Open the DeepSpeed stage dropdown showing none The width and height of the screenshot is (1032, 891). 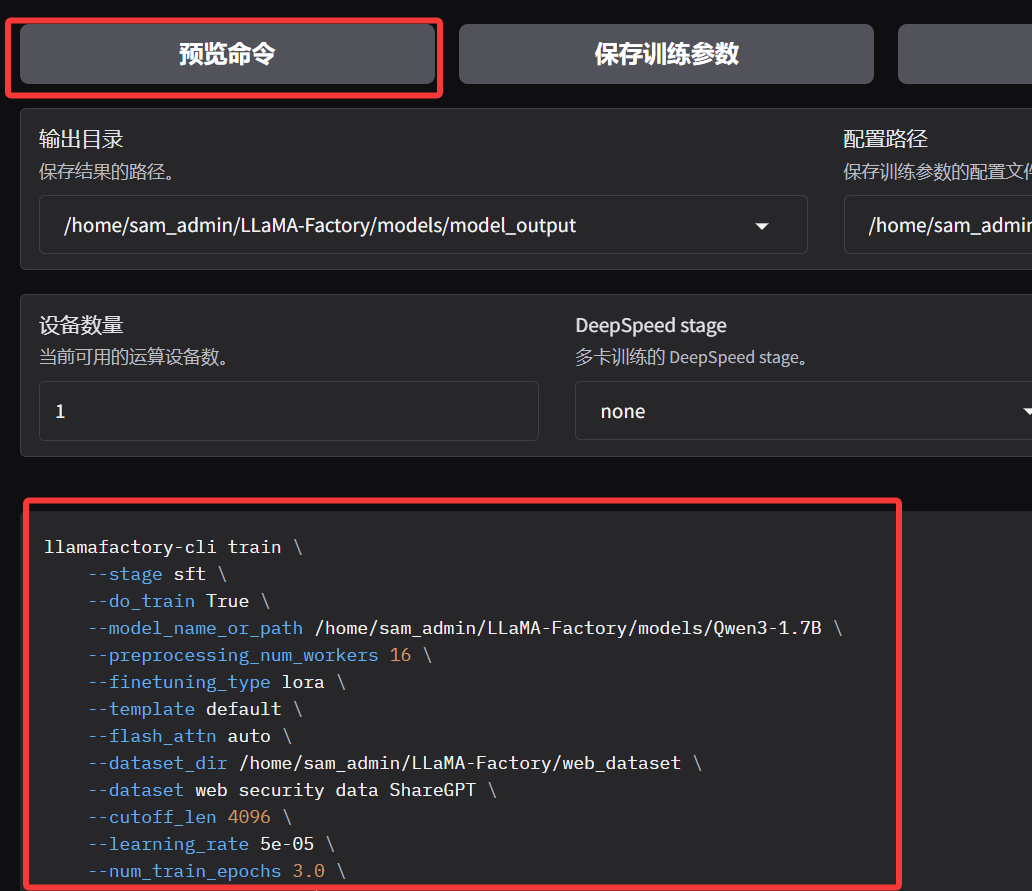pos(804,411)
